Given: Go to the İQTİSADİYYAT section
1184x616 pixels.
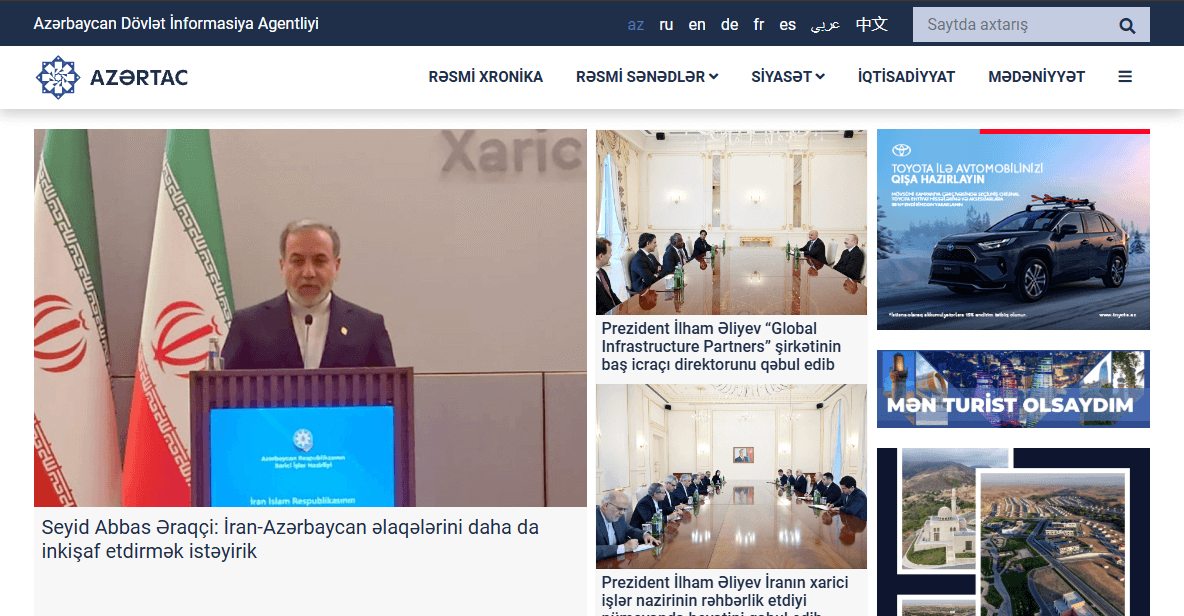Looking at the screenshot, I should (906, 76).
